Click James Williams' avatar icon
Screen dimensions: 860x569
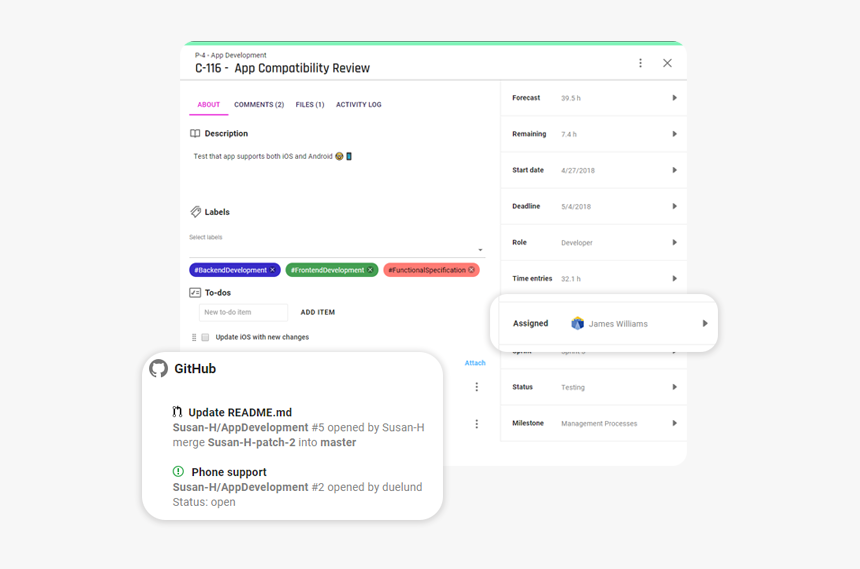click(577, 324)
